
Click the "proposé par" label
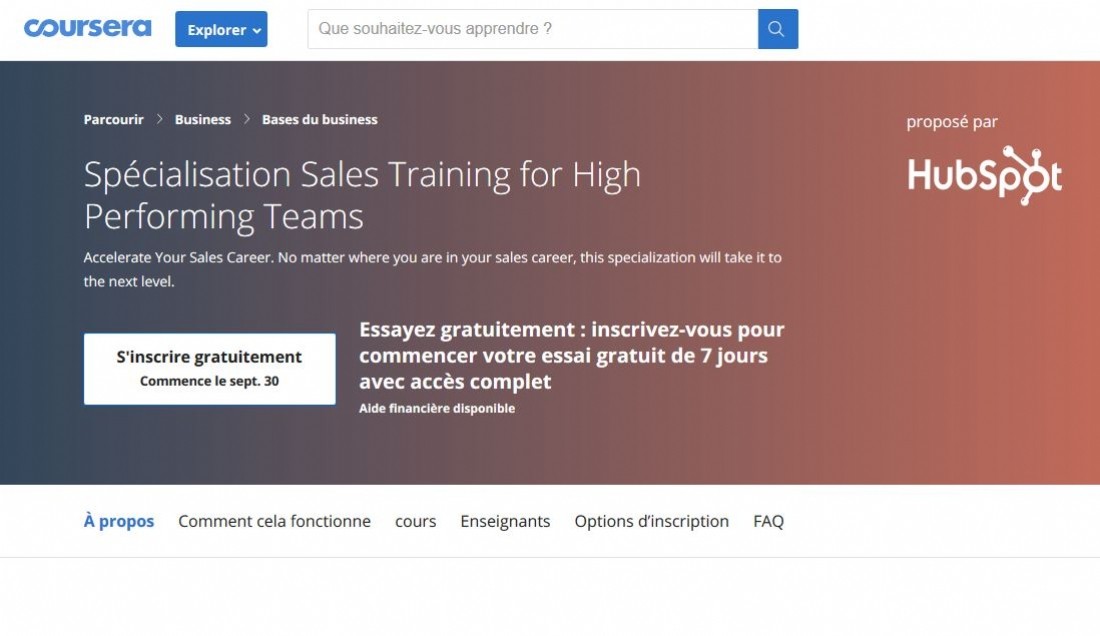tap(952, 122)
